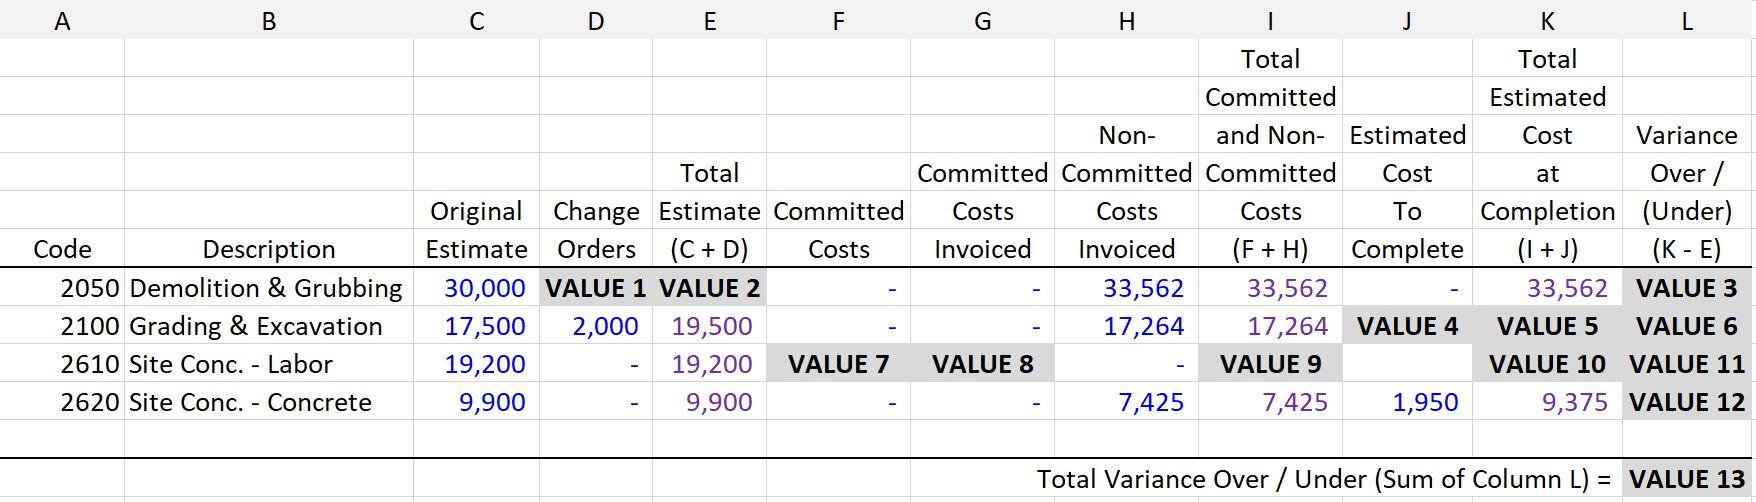
Task: Select total estimate 19,500
Action: pyautogui.click(x=709, y=326)
